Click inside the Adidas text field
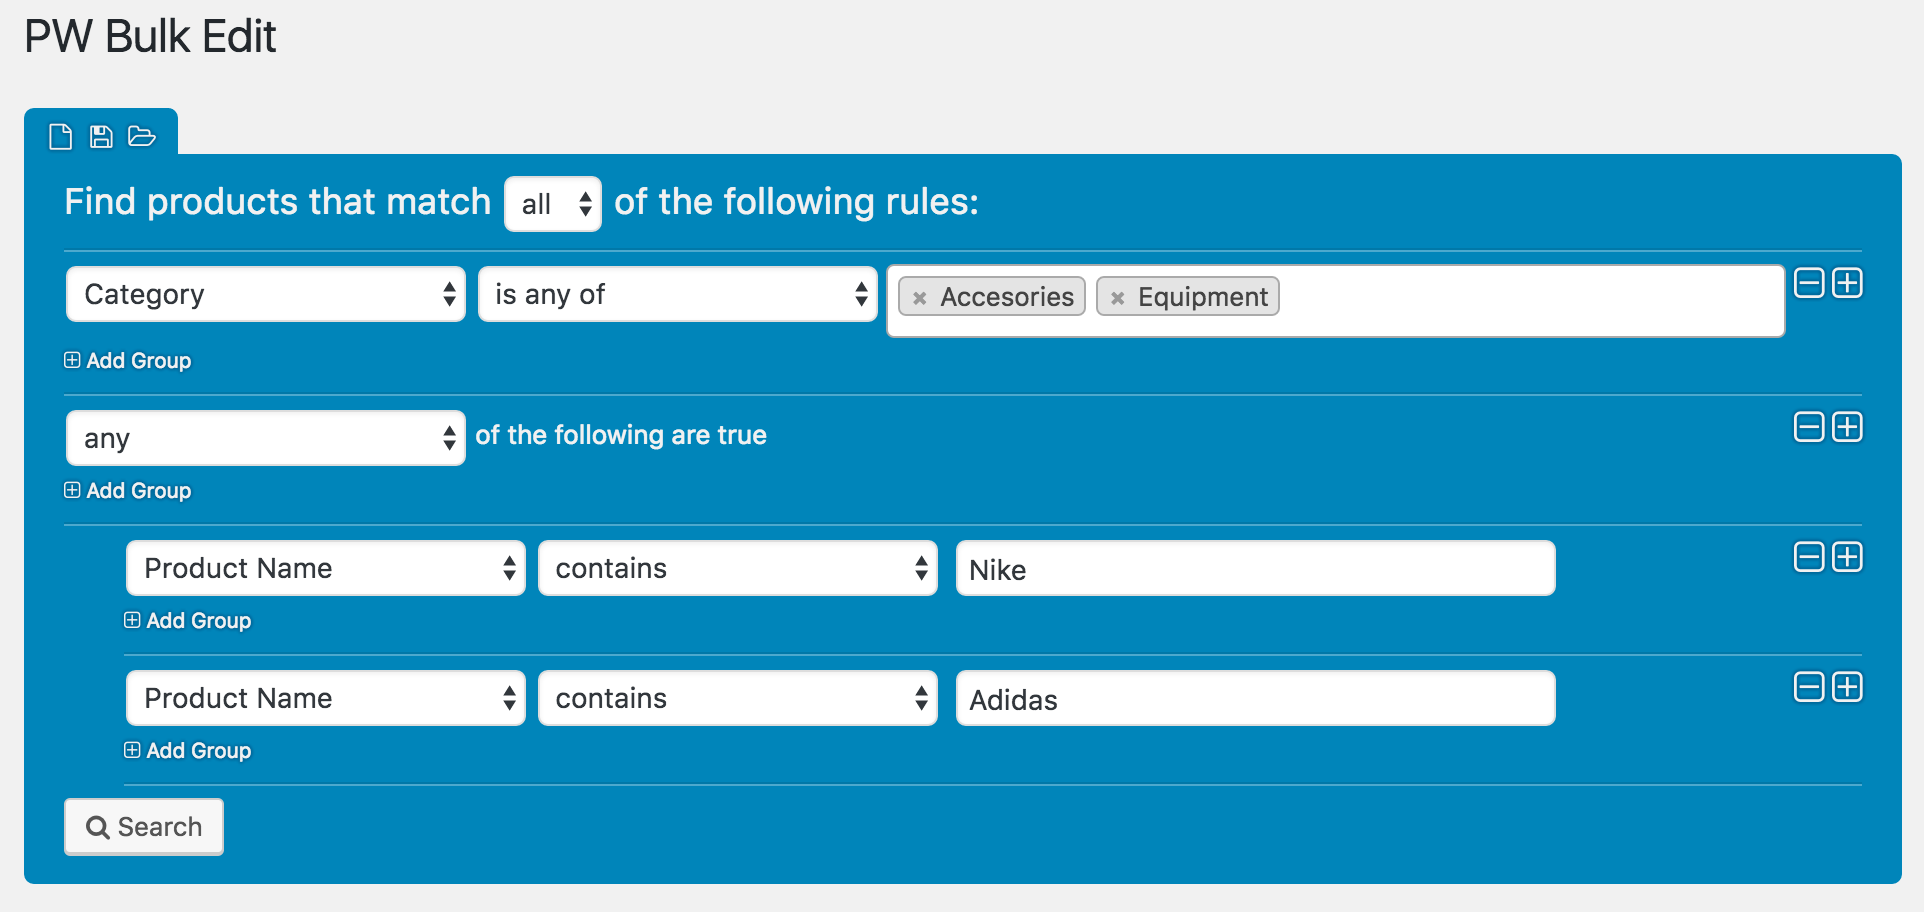The width and height of the screenshot is (1924, 912). point(1254,698)
